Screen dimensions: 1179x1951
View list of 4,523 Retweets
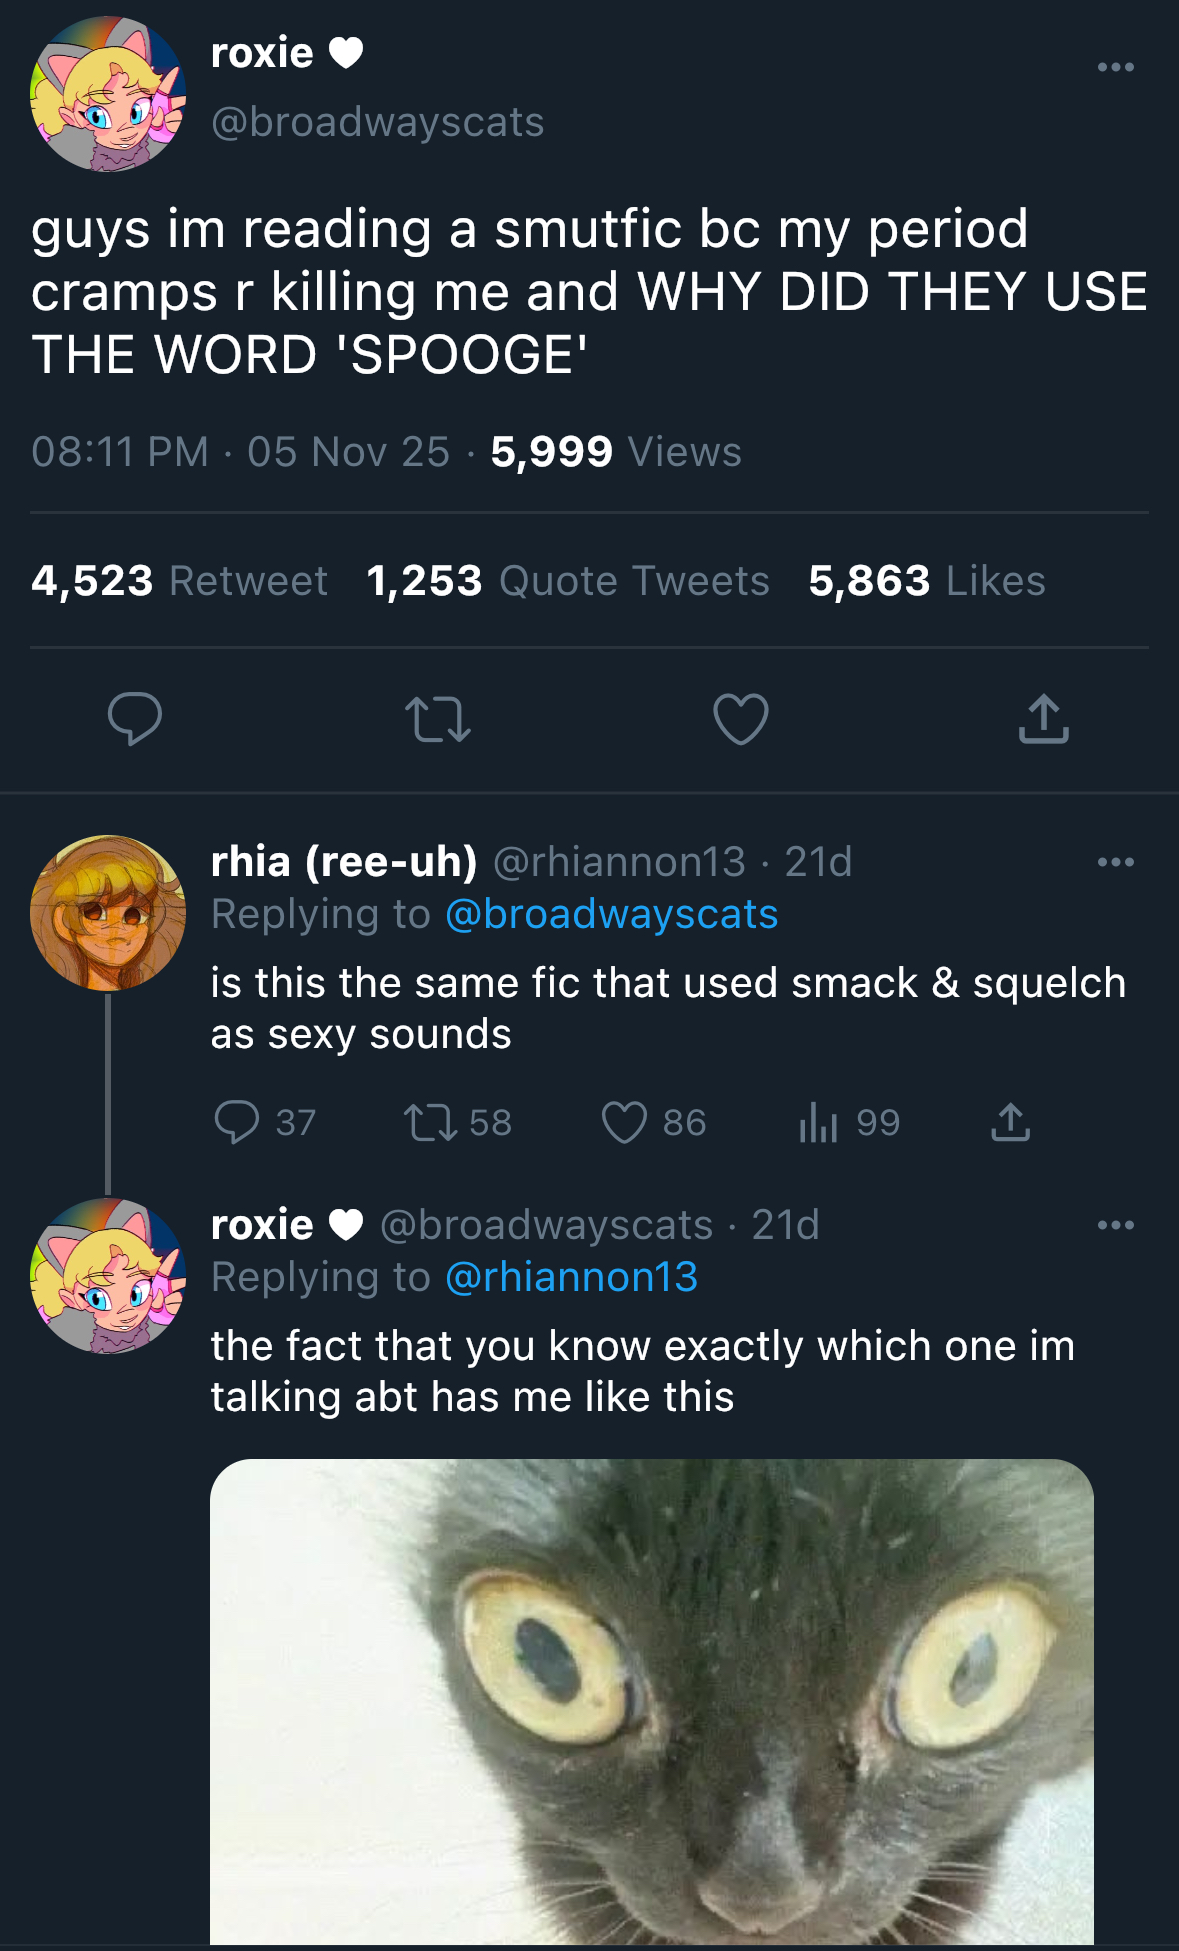click(x=180, y=581)
